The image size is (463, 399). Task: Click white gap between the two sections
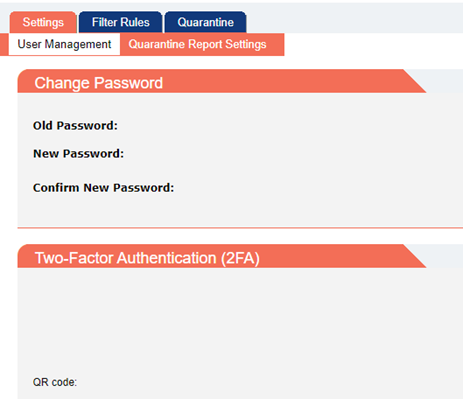click(240, 236)
